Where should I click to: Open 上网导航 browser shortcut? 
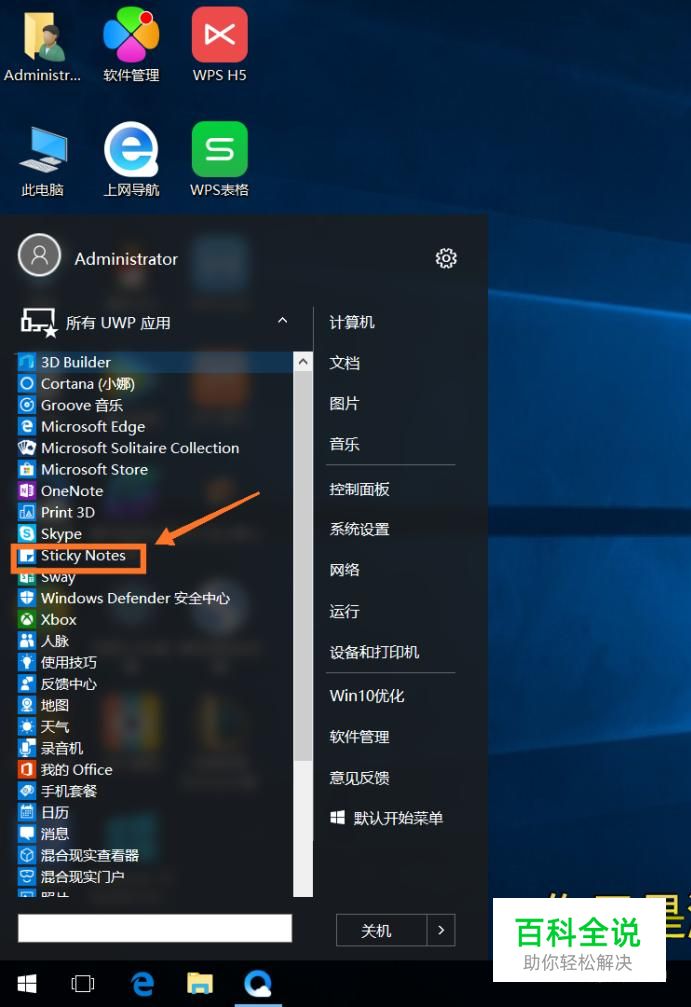coord(131,161)
